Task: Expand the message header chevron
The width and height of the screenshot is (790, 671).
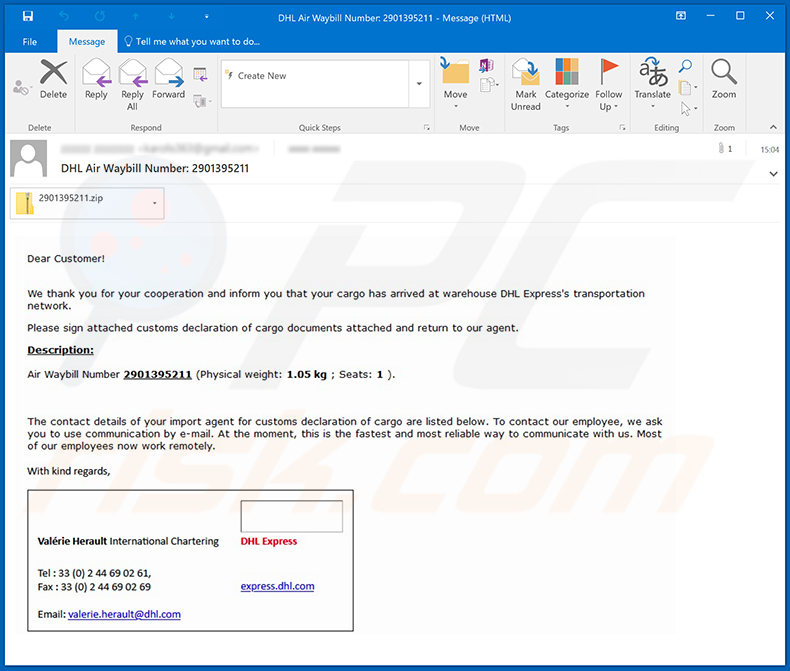Action: pyautogui.click(x=773, y=174)
